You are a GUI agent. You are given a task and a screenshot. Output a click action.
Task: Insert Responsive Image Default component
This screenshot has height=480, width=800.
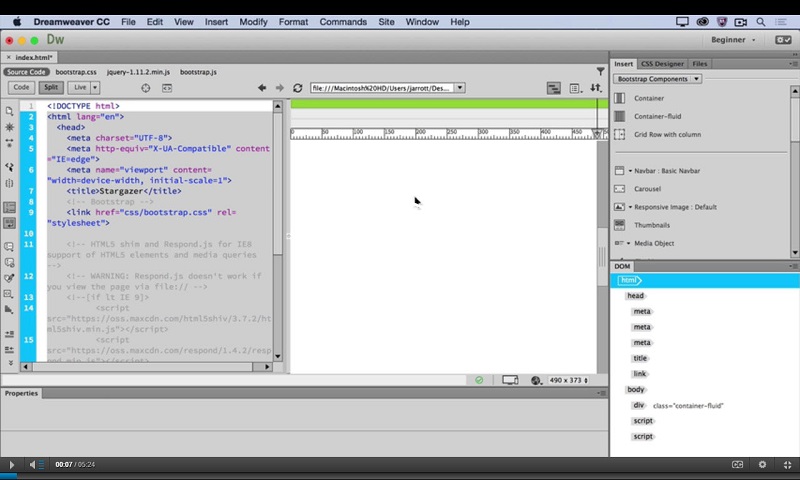(x=675, y=207)
